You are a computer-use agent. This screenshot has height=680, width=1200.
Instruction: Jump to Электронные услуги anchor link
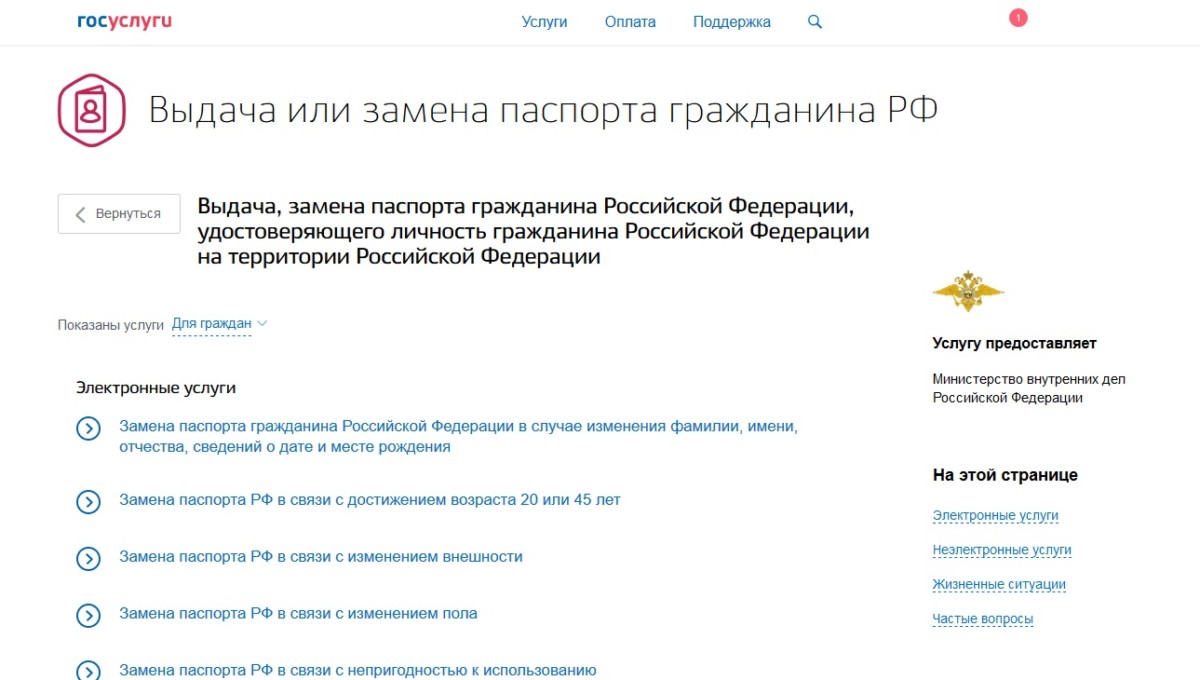pos(995,516)
